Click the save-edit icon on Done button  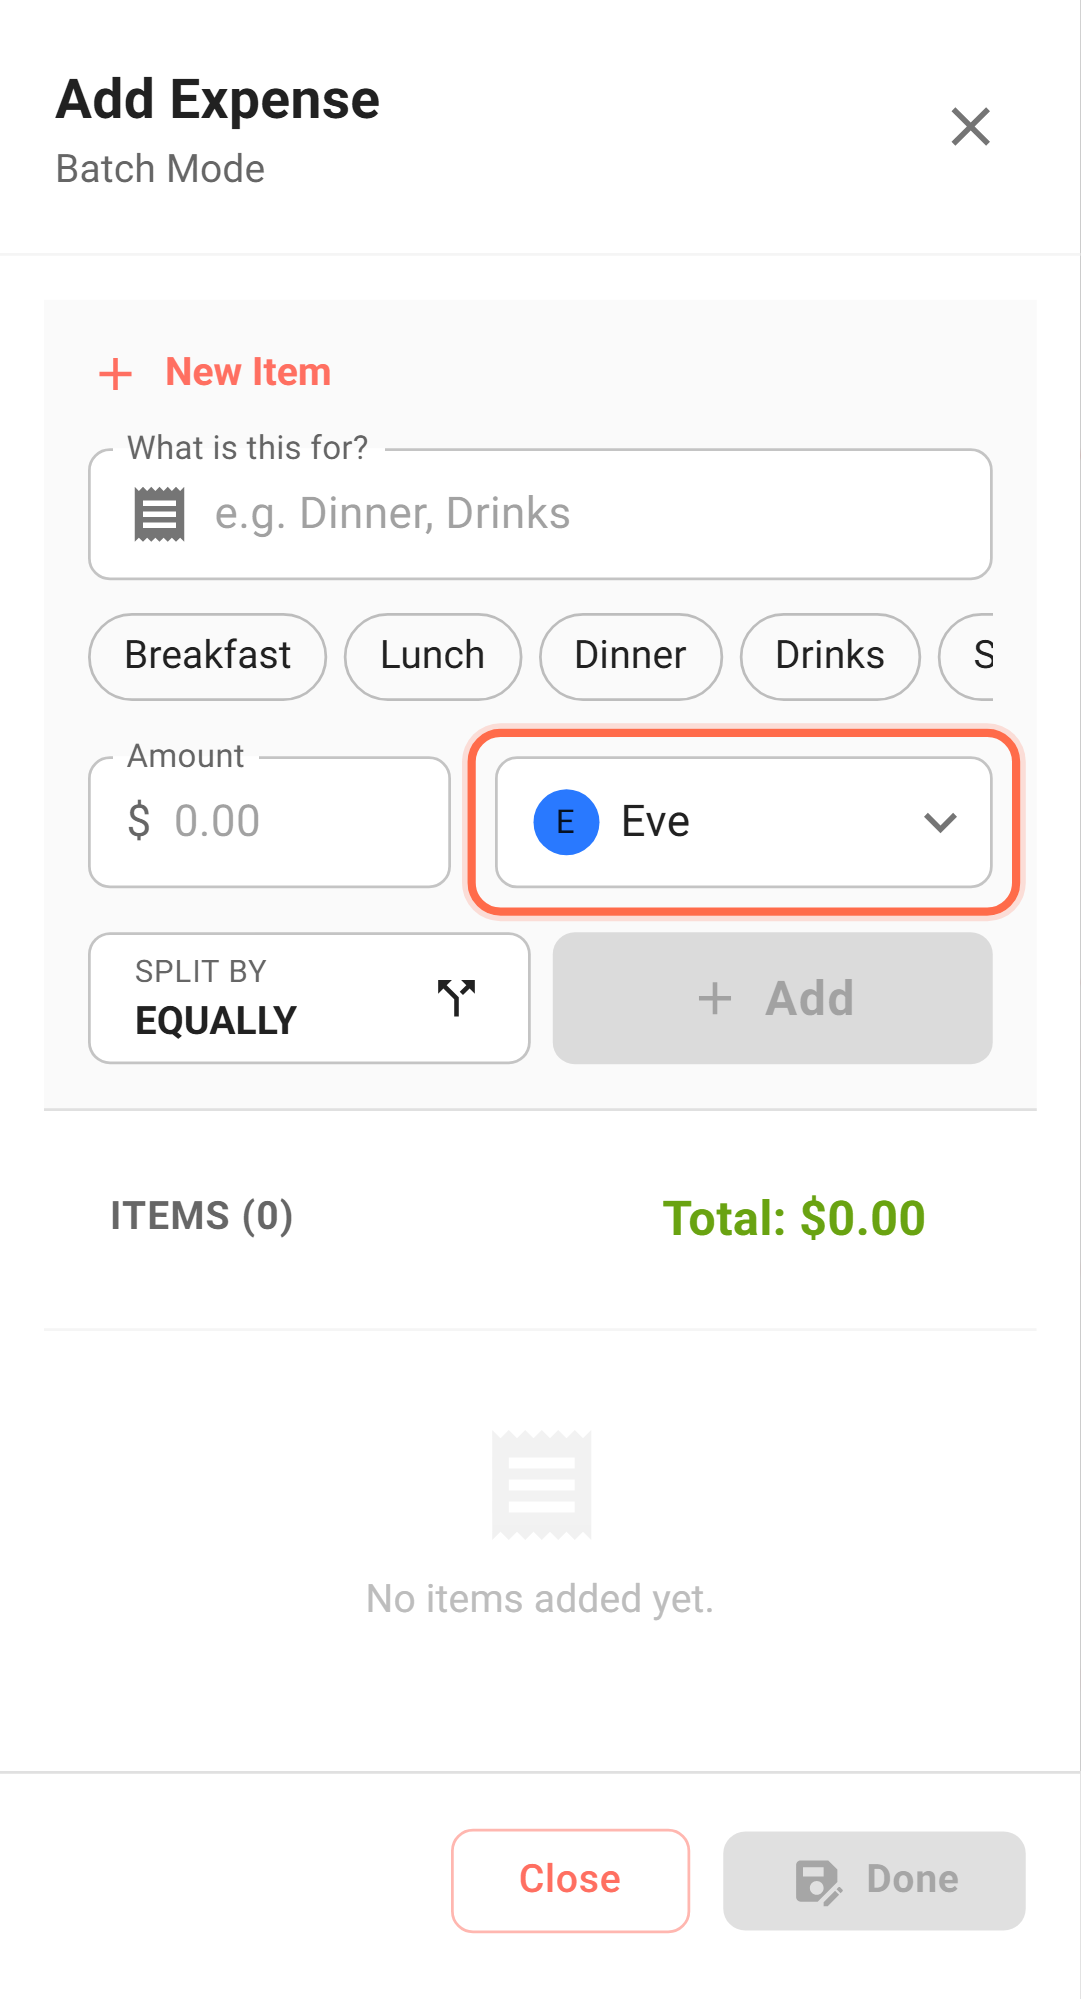point(818,1881)
